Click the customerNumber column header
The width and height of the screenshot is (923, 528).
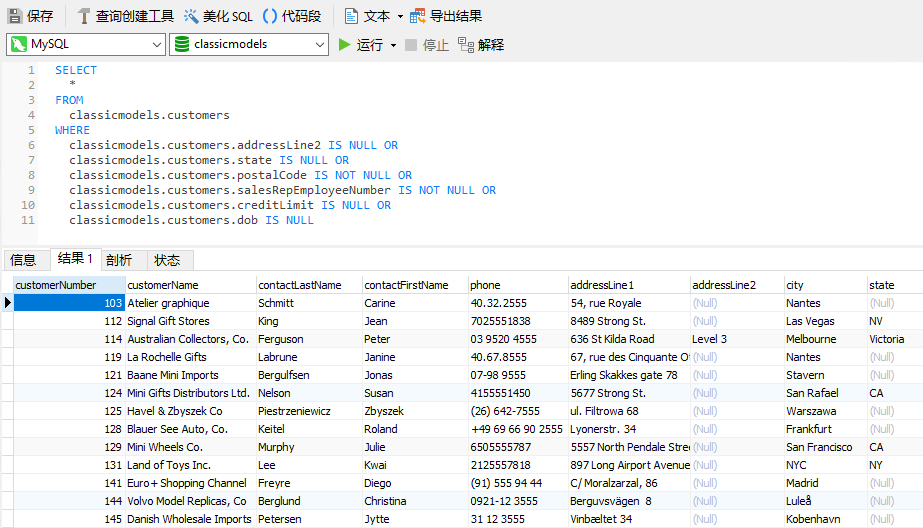point(69,285)
